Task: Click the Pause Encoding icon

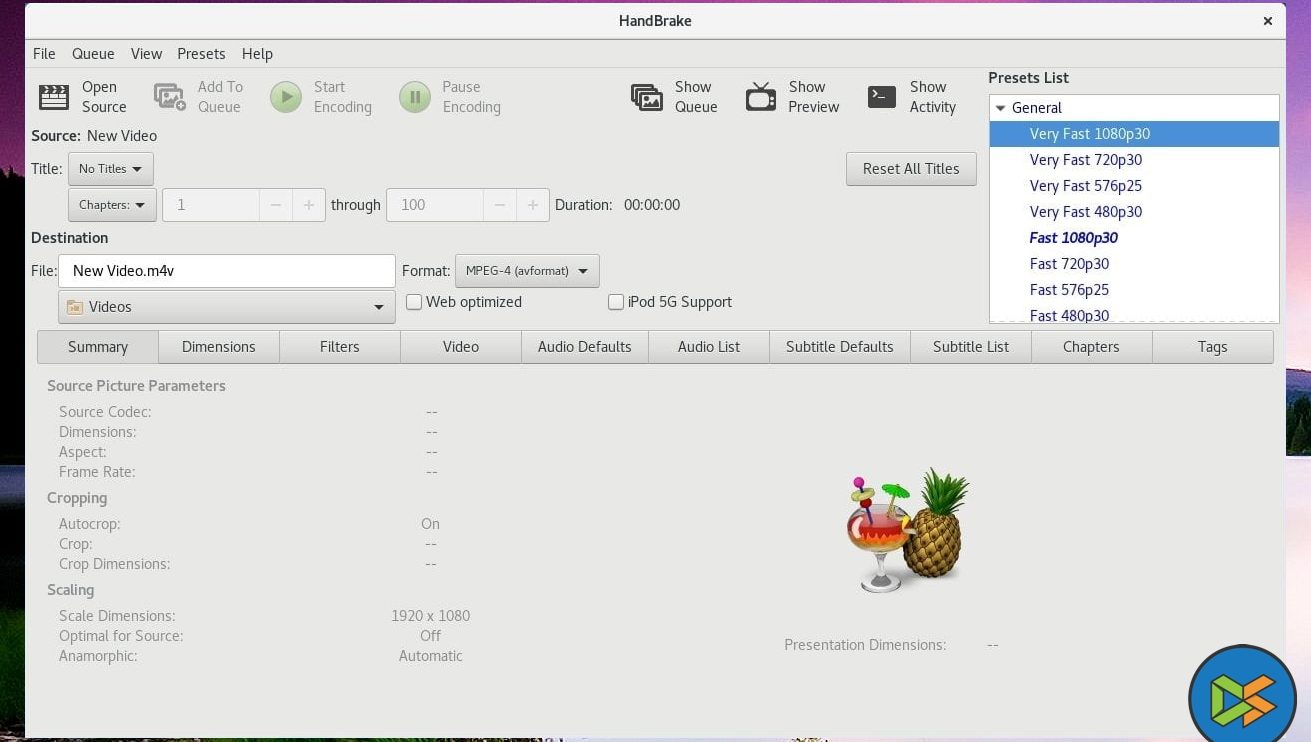Action: tap(415, 97)
